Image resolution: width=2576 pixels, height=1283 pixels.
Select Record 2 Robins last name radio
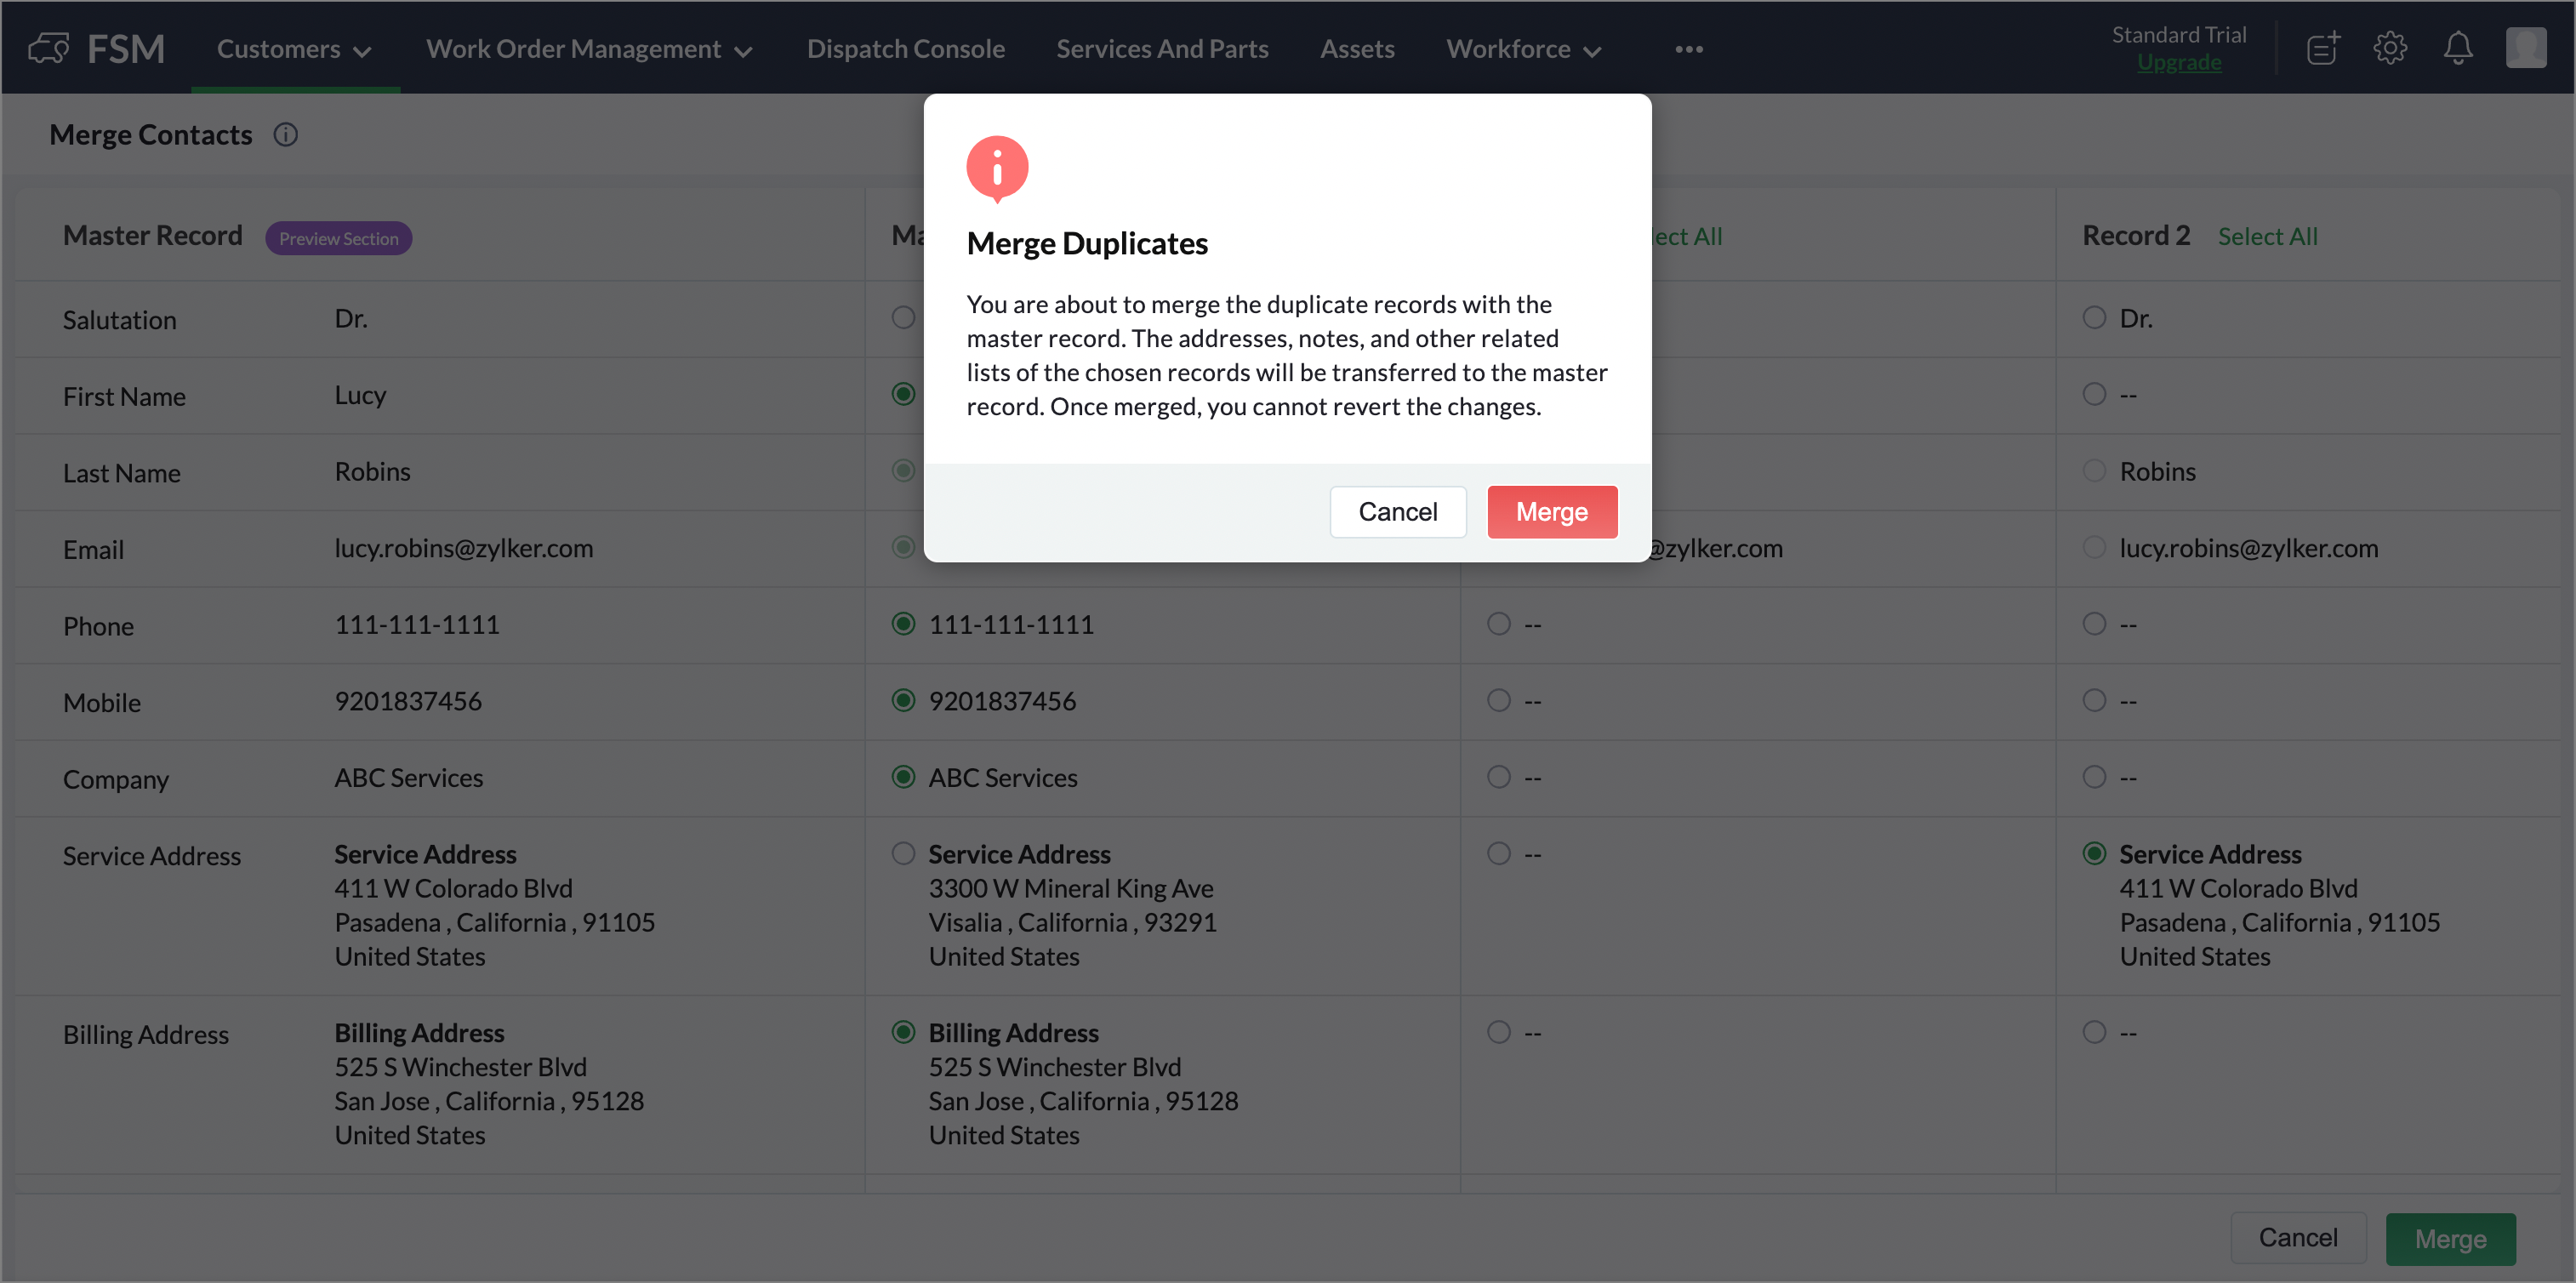point(2094,471)
